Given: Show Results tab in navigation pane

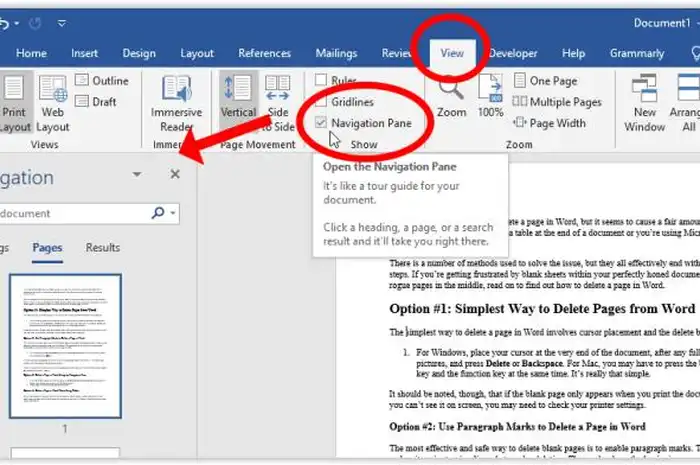Looking at the screenshot, I should [x=102, y=247].
